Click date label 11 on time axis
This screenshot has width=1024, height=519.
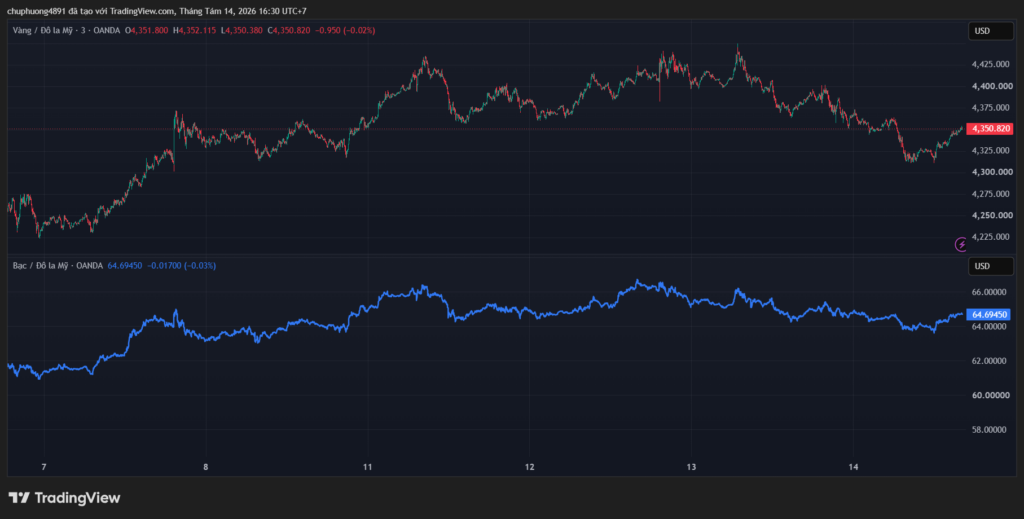(368, 467)
